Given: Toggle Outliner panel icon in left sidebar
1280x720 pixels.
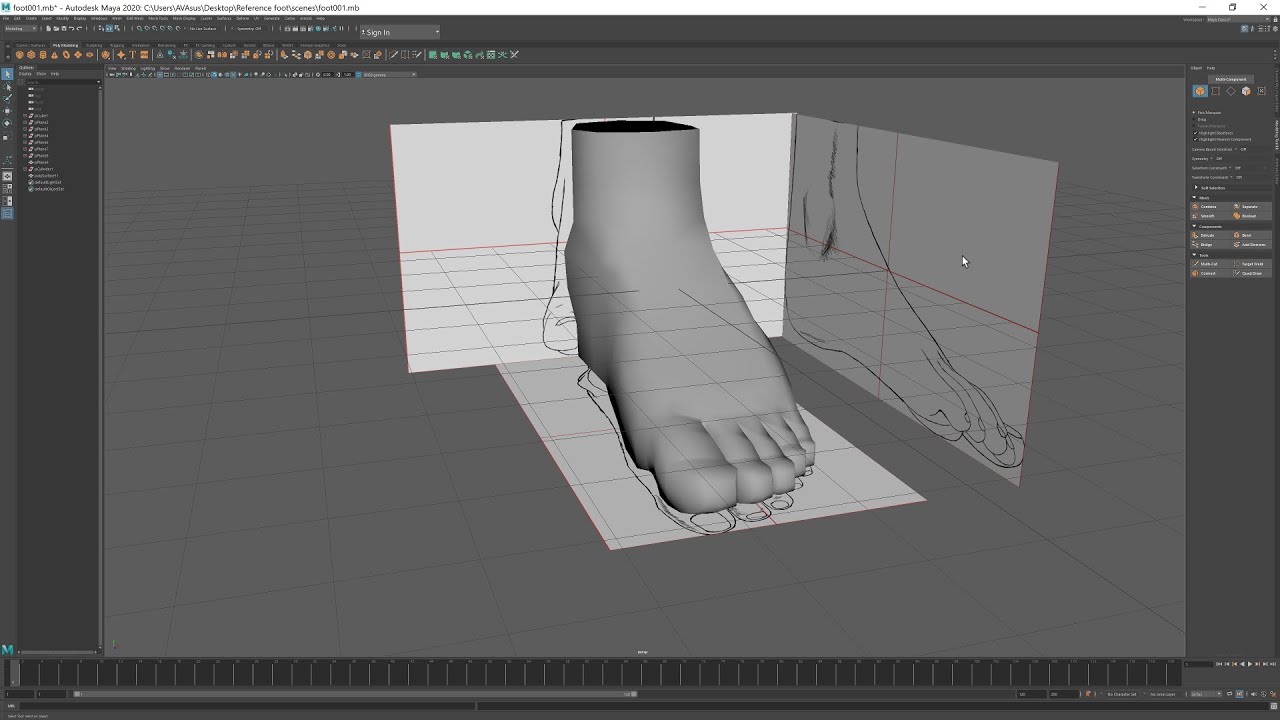Looking at the screenshot, I should pyautogui.click(x=7, y=213).
